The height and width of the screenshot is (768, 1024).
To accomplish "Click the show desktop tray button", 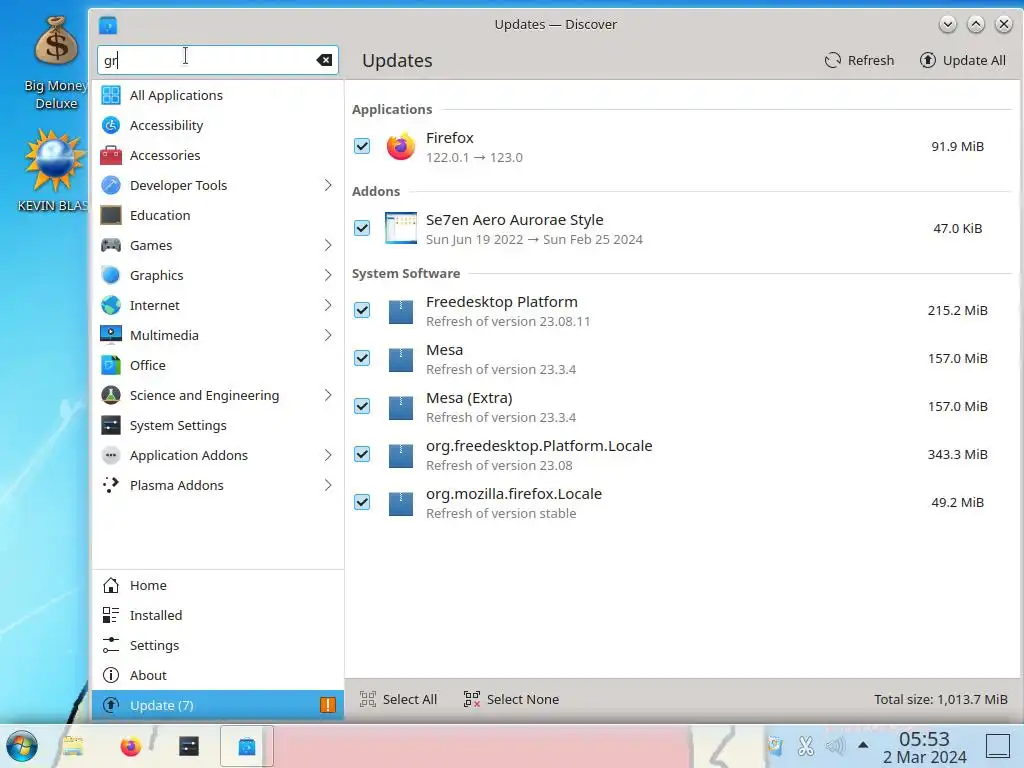I will (998, 746).
